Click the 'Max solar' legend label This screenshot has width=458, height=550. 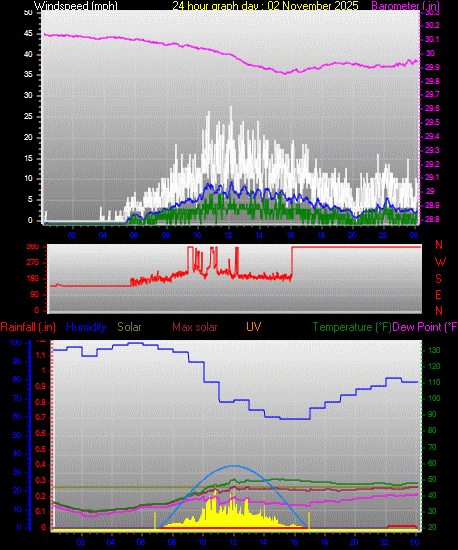[195, 327]
